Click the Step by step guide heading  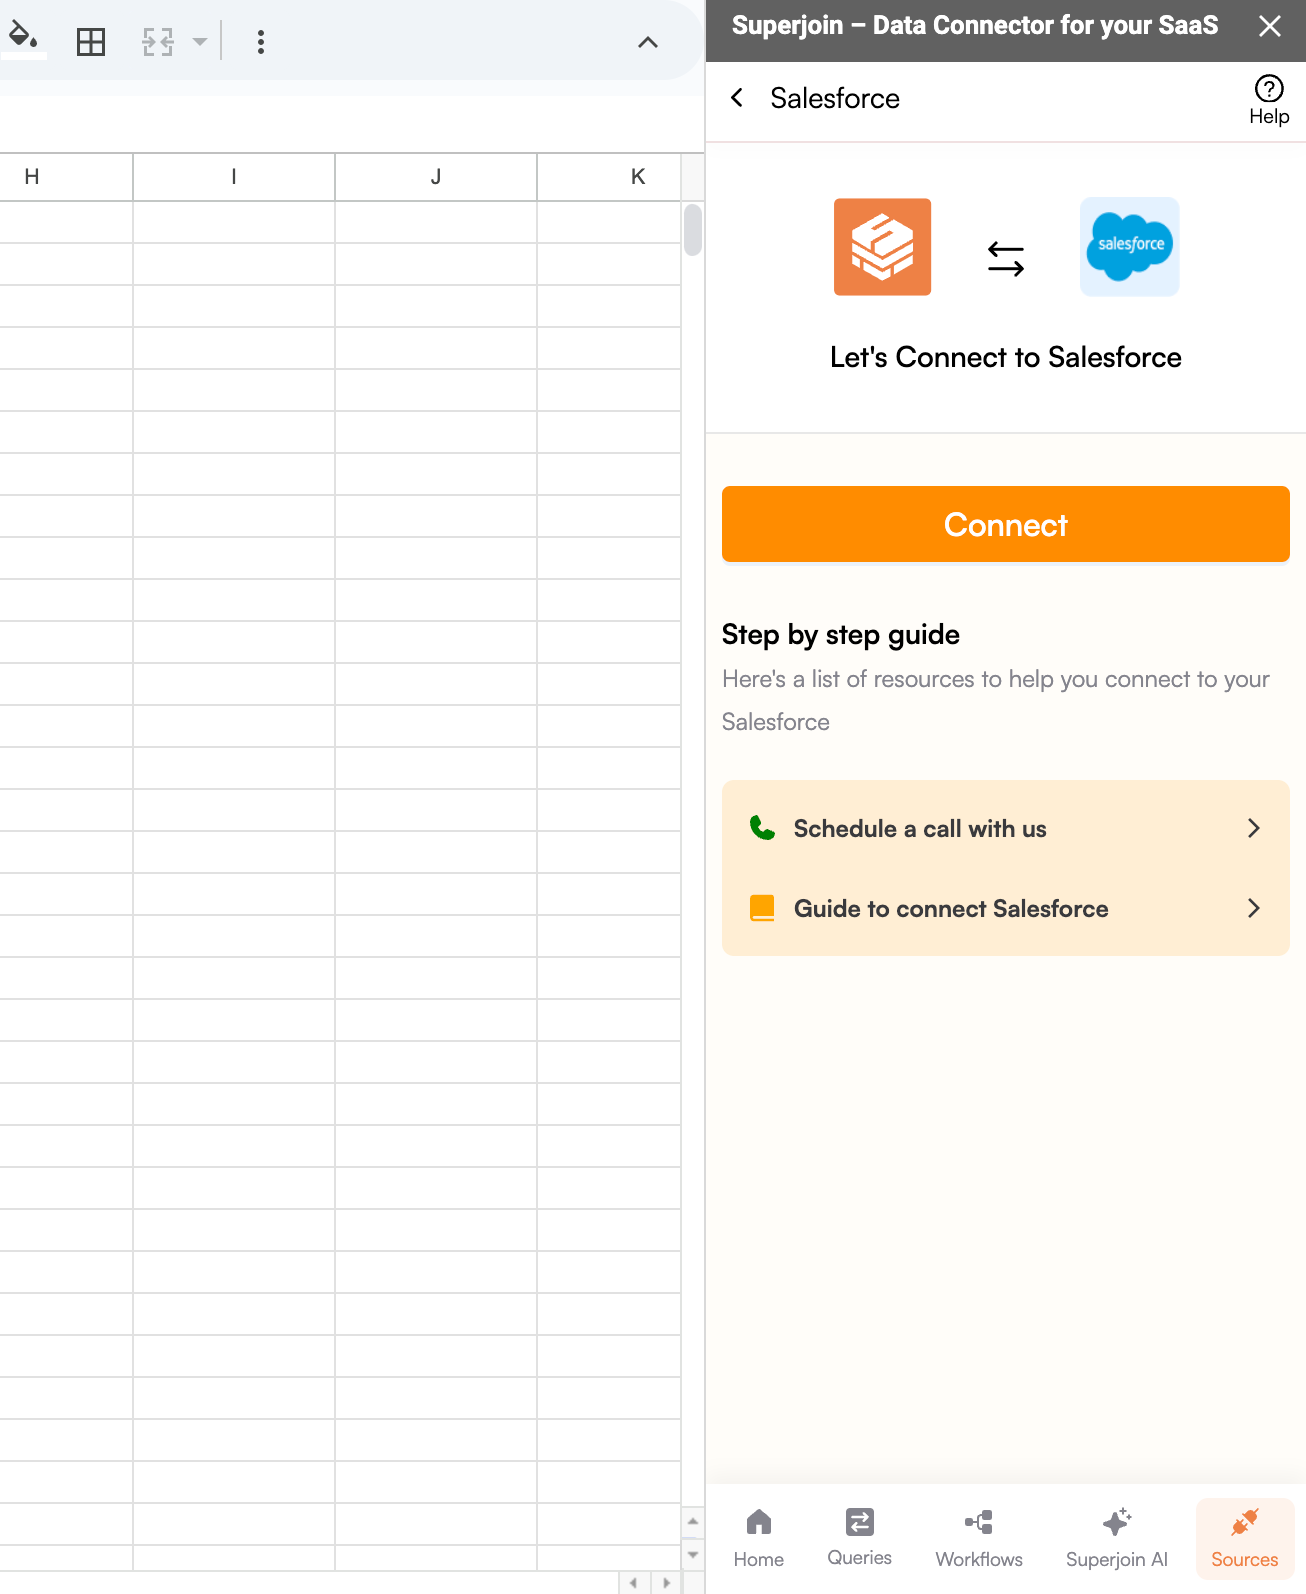point(841,635)
